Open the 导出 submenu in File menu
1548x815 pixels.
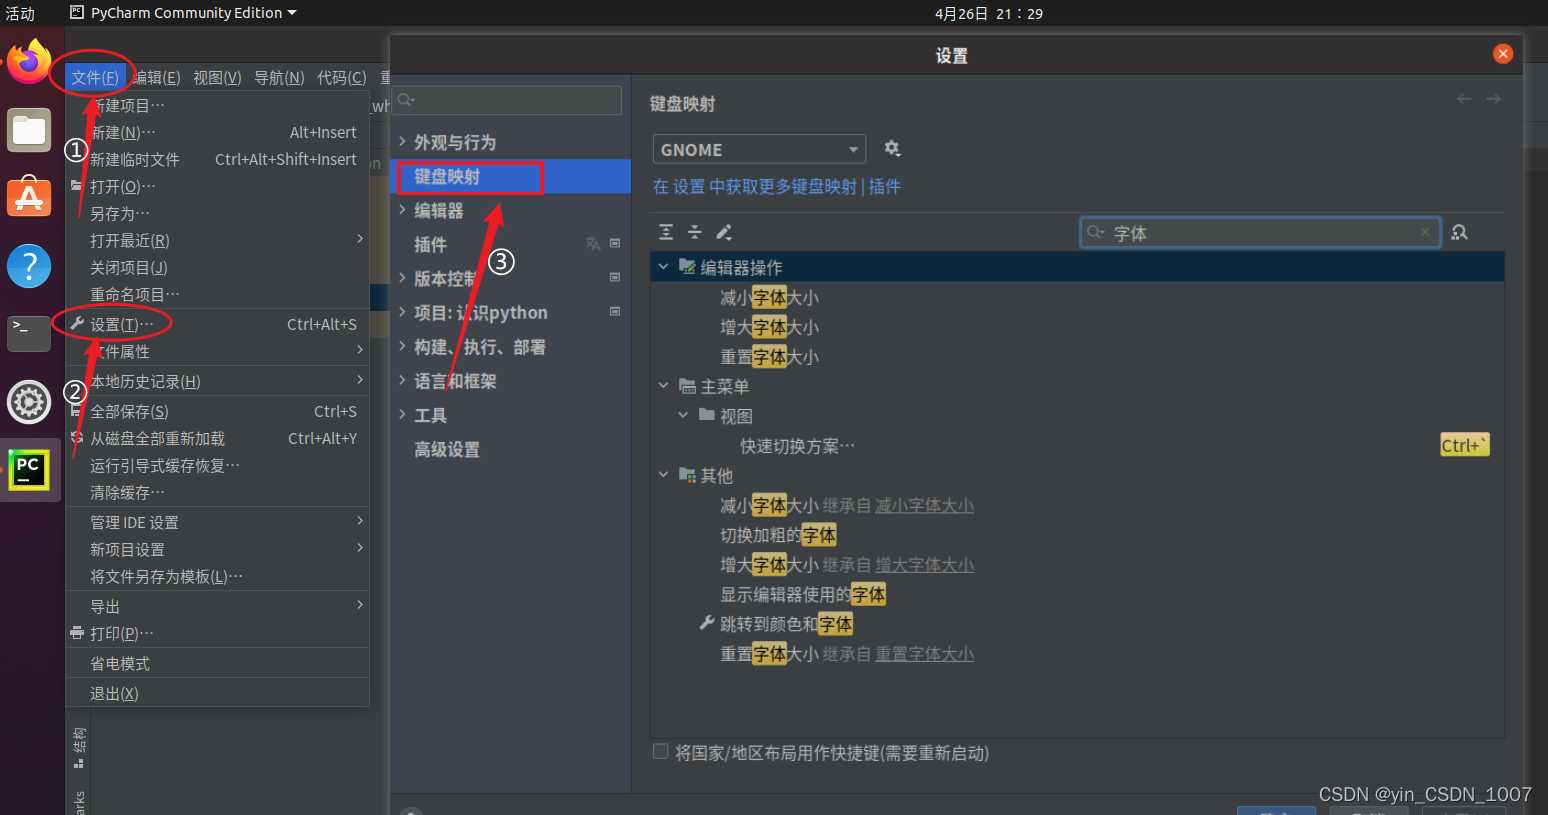point(217,606)
